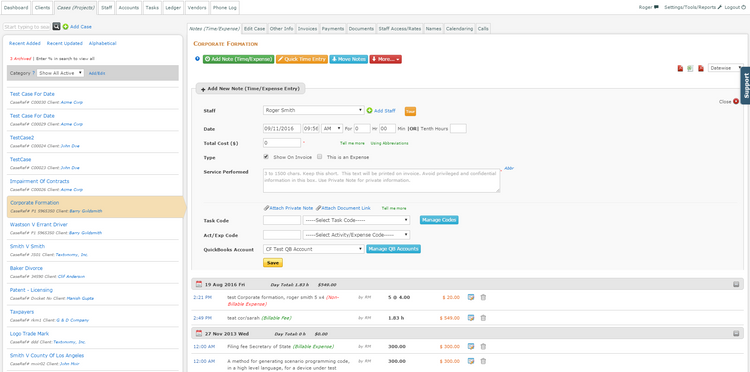Click the Category help question mark

33,73
